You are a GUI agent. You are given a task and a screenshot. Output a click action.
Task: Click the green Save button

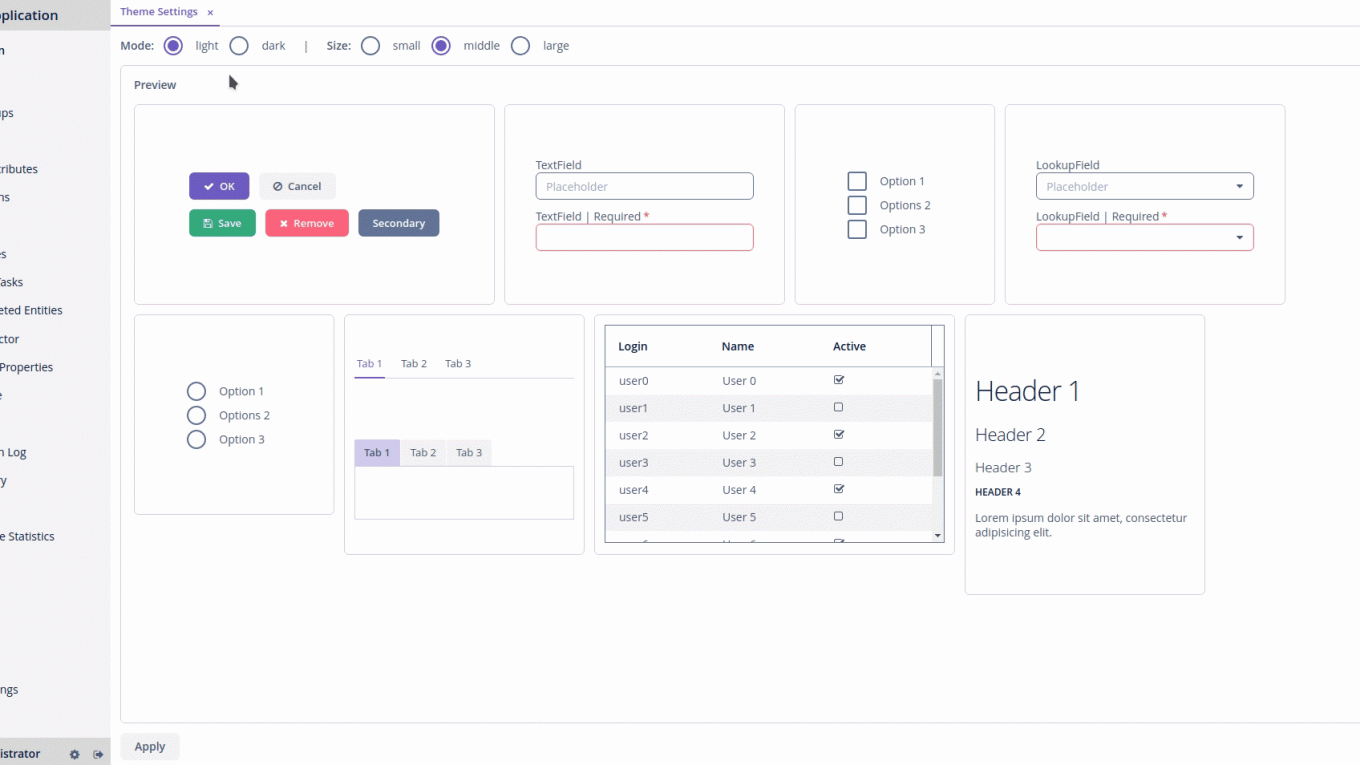click(x=222, y=223)
